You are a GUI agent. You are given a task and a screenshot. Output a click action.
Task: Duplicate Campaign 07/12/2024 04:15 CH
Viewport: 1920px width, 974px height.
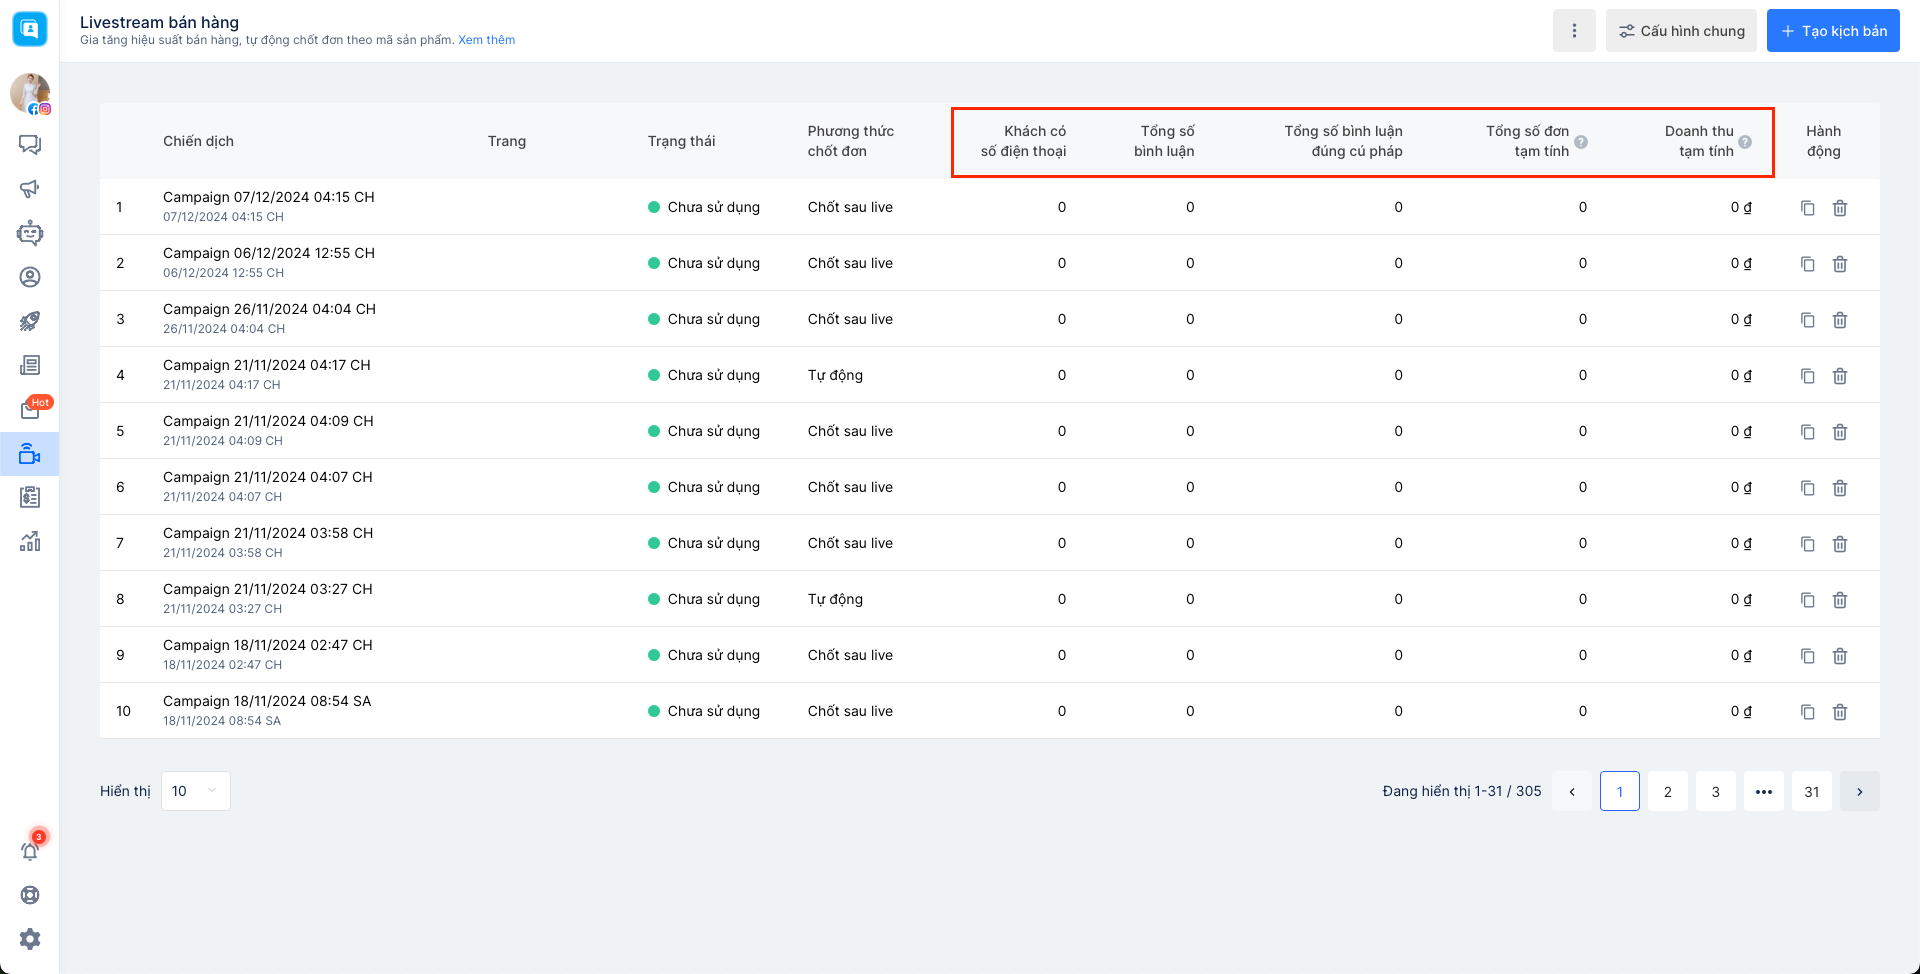pos(1807,208)
